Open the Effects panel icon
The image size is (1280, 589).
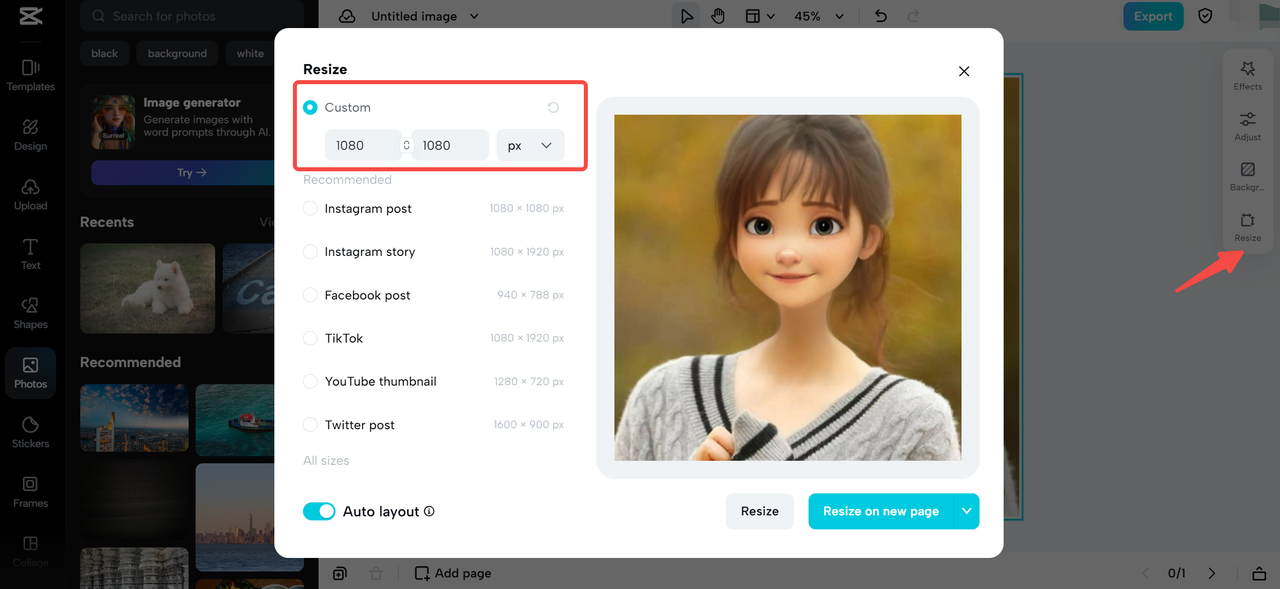pyautogui.click(x=1247, y=75)
